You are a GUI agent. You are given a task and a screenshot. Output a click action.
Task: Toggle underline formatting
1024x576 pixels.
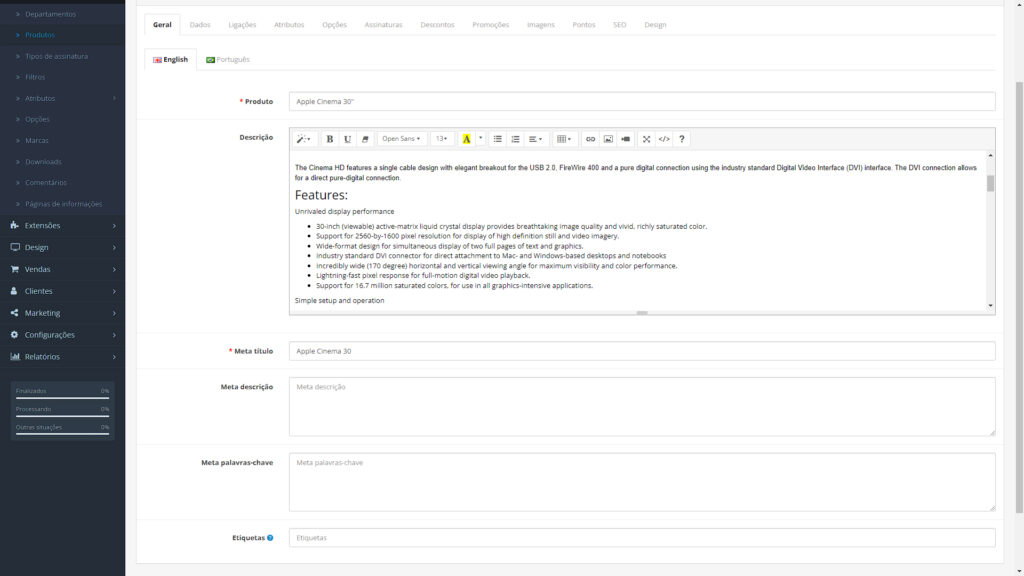point(347,139)
